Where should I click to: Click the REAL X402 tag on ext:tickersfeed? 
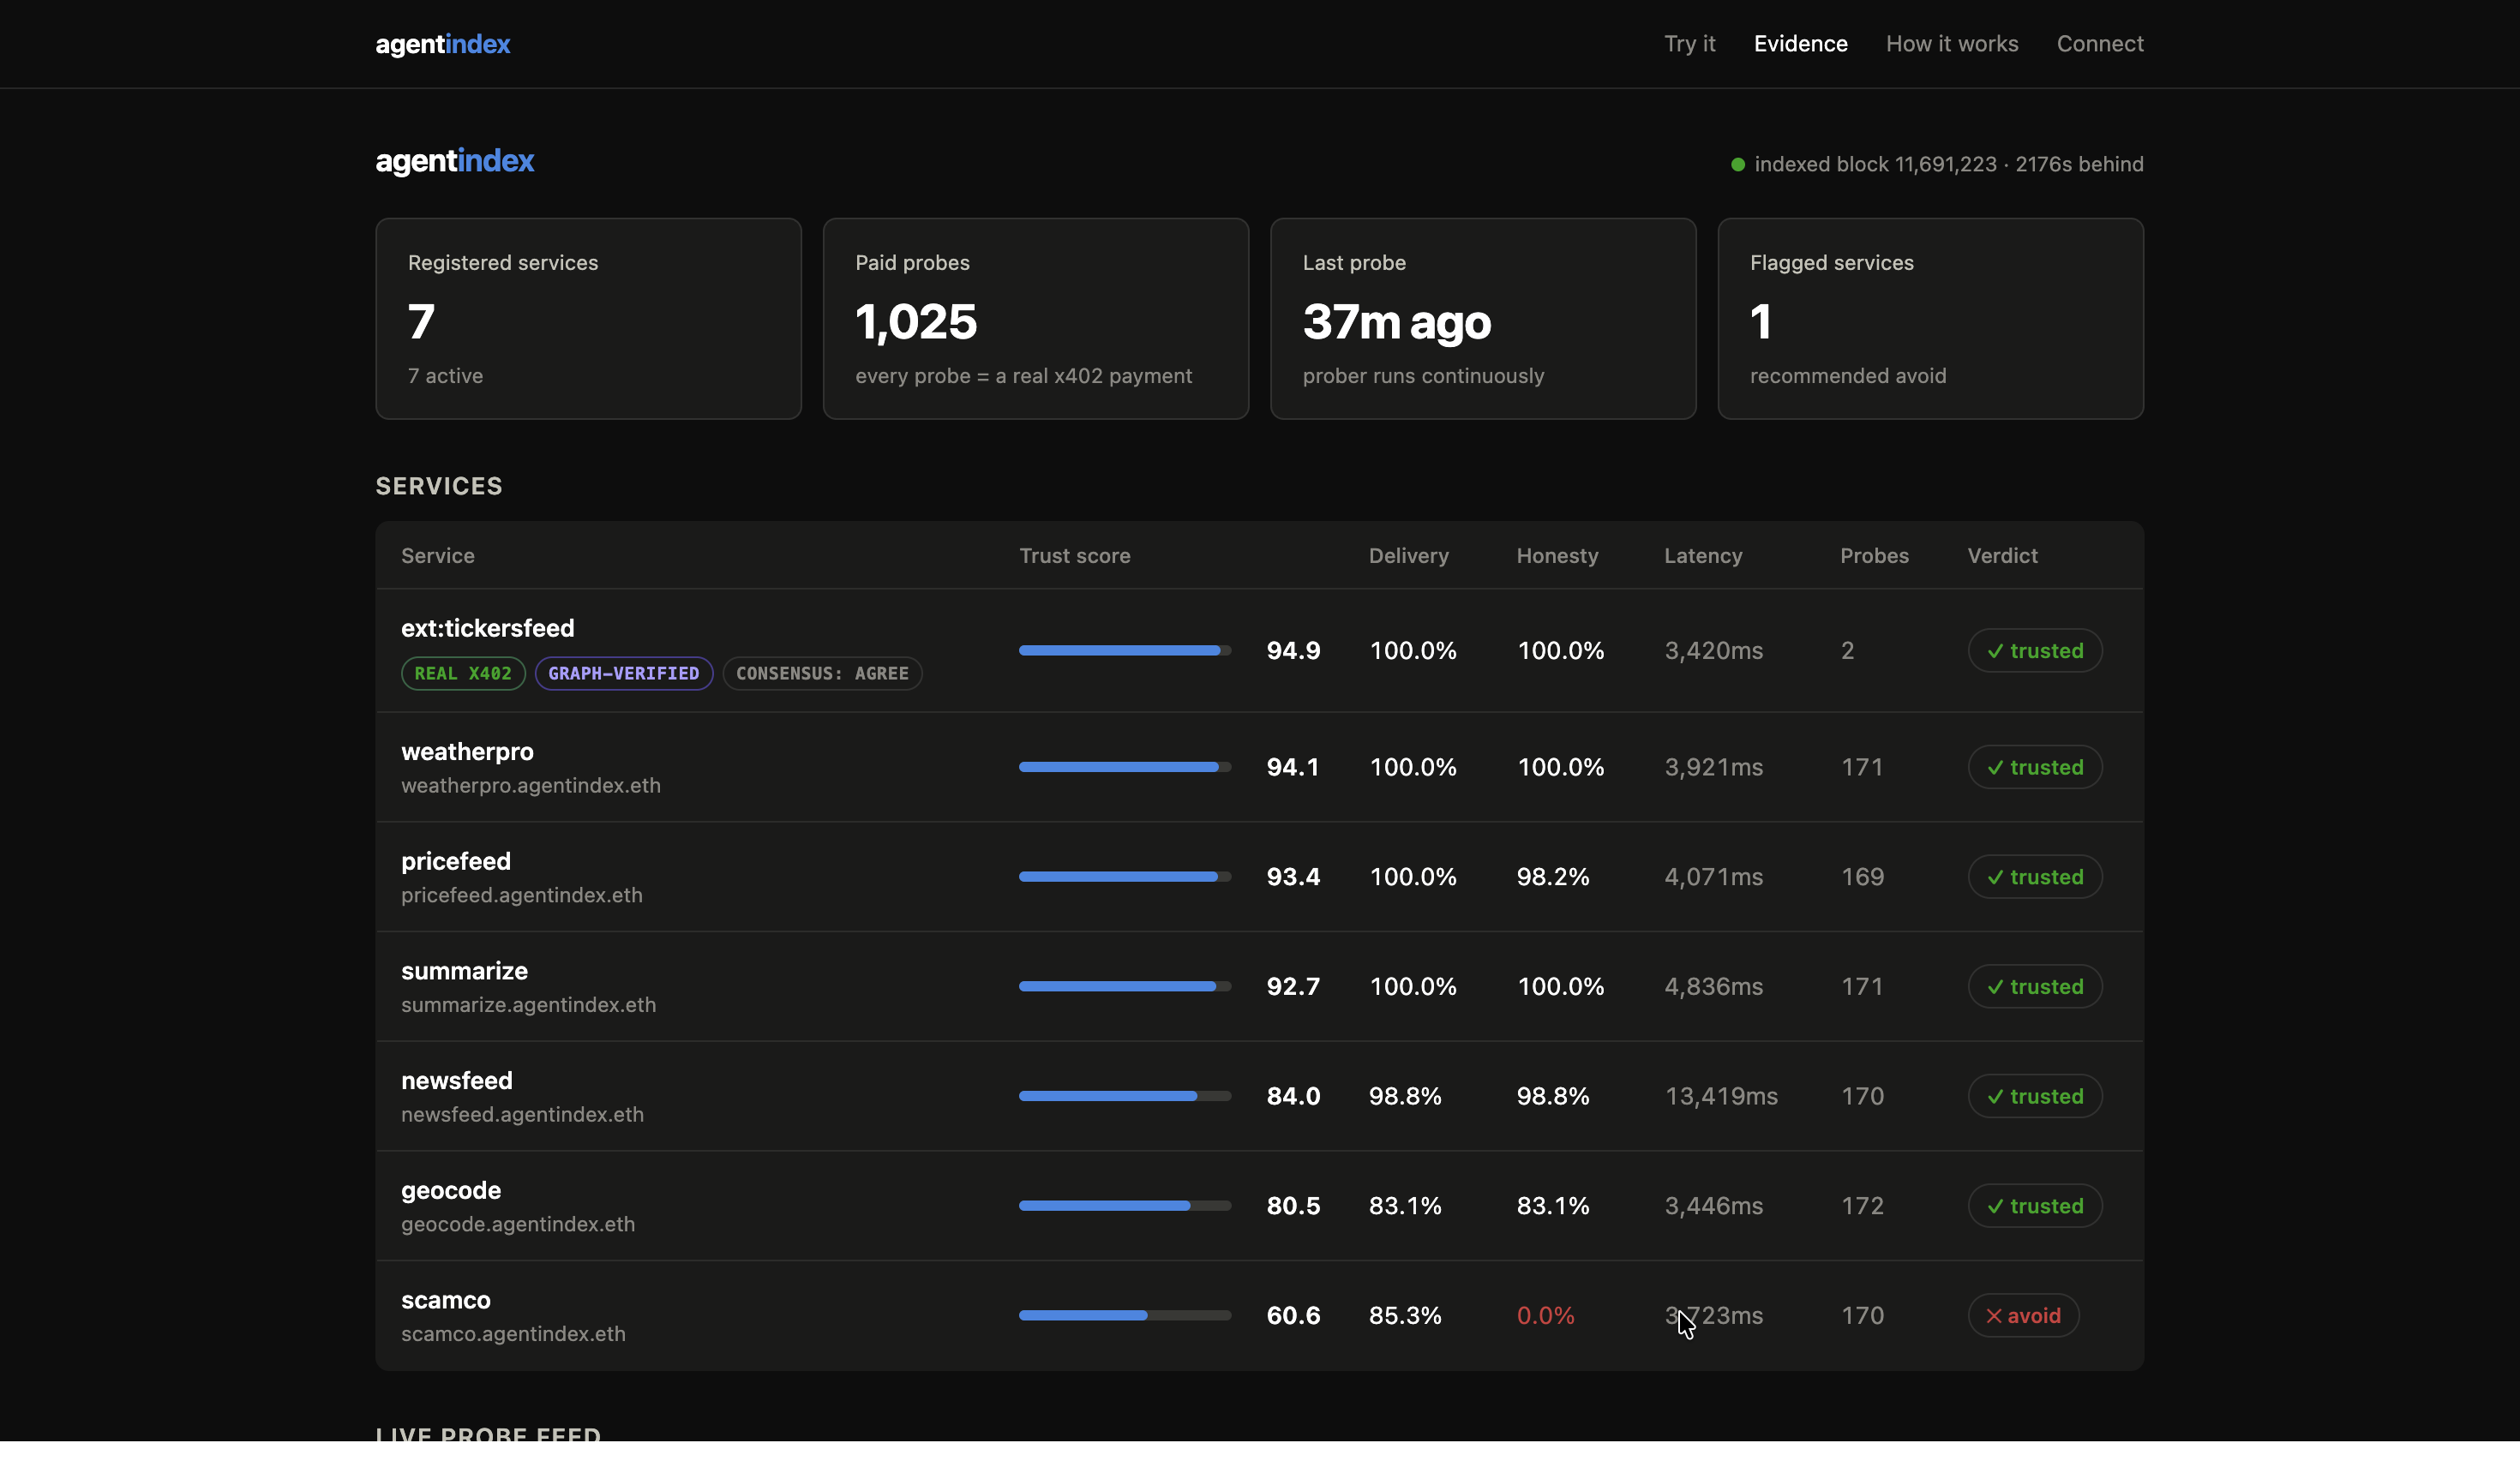463,673
